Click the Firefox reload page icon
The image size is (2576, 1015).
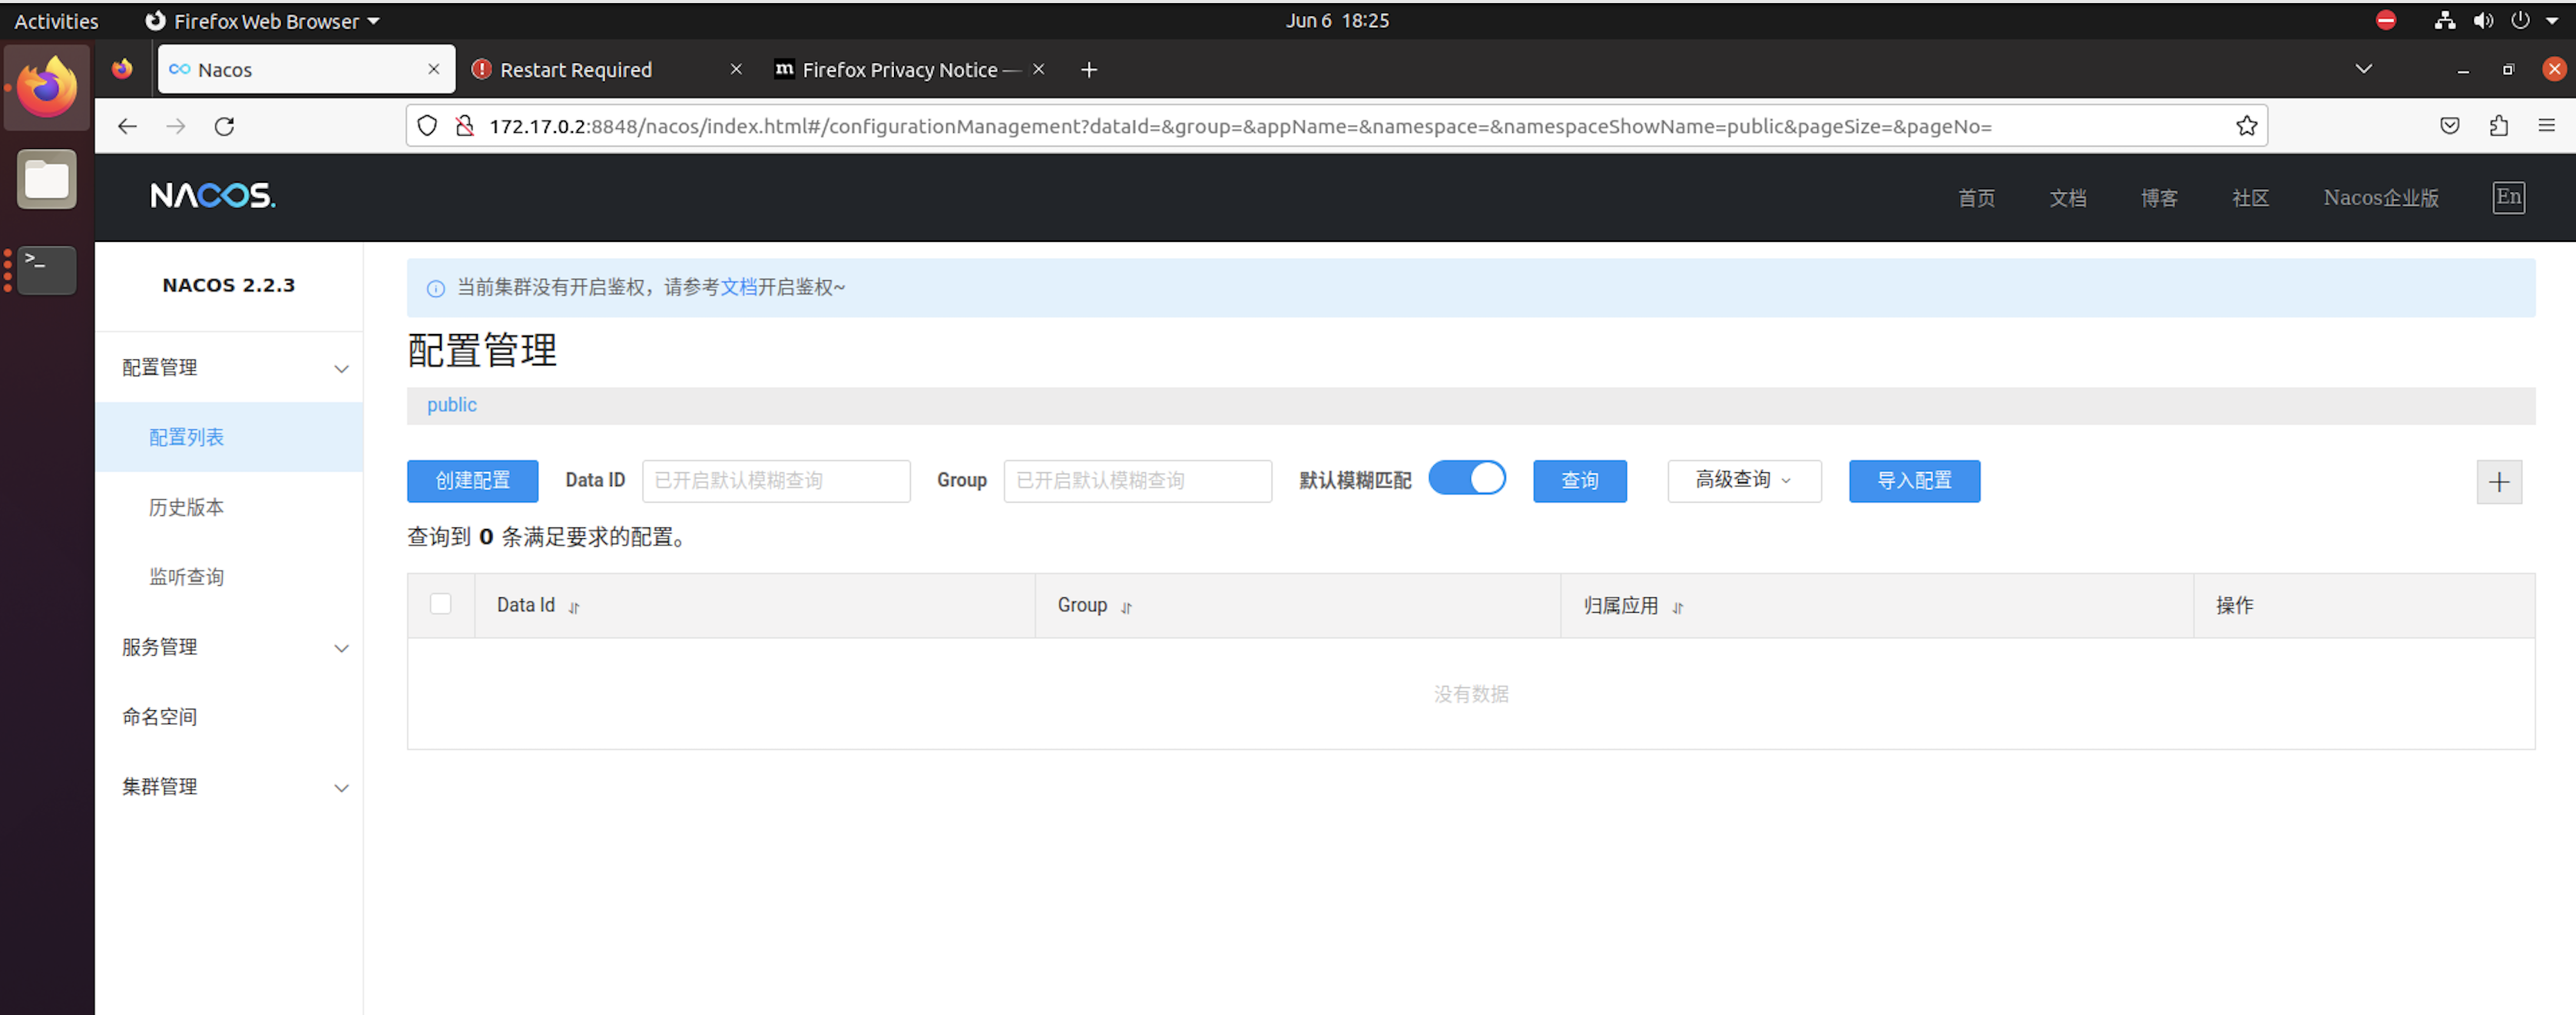click(x=224, y=126)
